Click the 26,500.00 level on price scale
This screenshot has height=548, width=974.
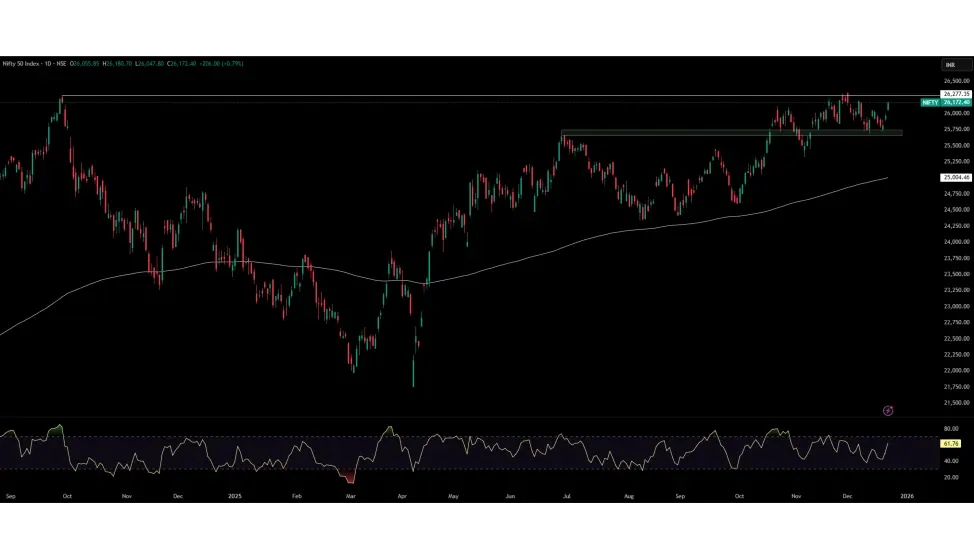tap(957, 81)
